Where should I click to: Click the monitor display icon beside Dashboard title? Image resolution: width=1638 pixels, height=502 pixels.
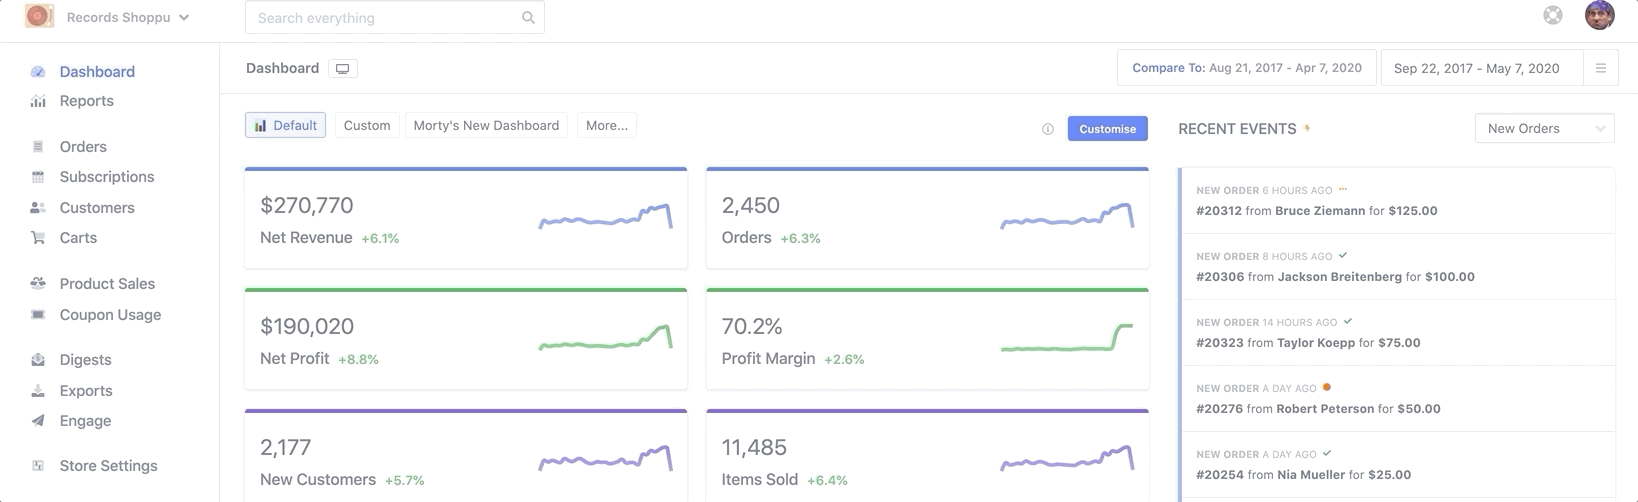pos(342,69)
